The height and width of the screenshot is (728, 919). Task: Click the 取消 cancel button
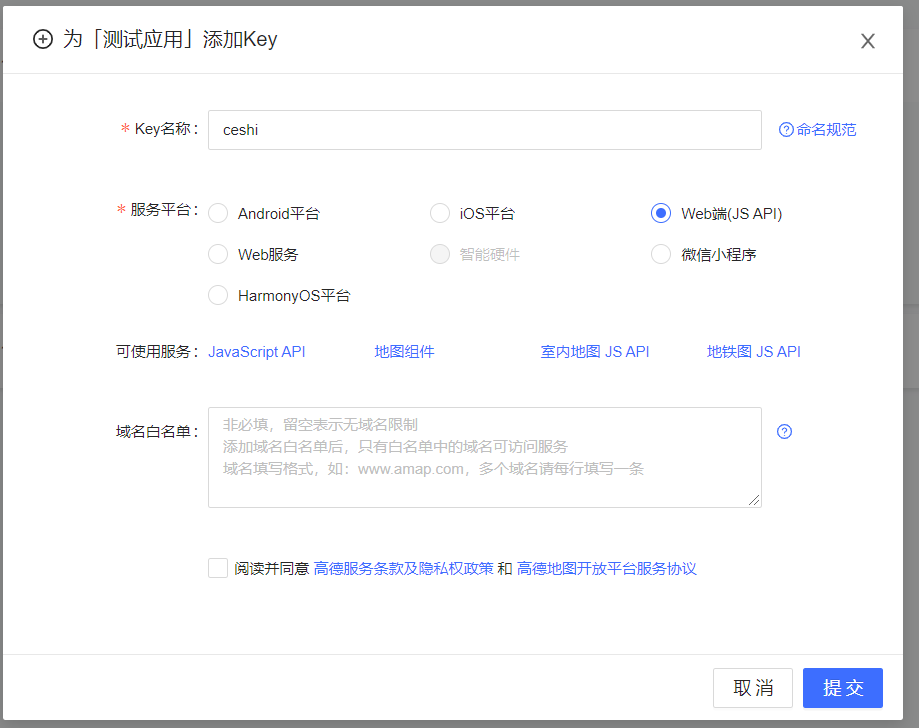(x=752, y=687)
